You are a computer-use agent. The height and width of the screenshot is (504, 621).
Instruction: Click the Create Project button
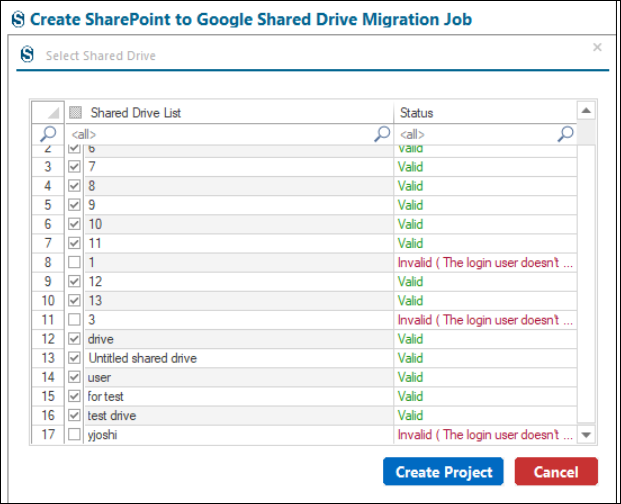443,472
